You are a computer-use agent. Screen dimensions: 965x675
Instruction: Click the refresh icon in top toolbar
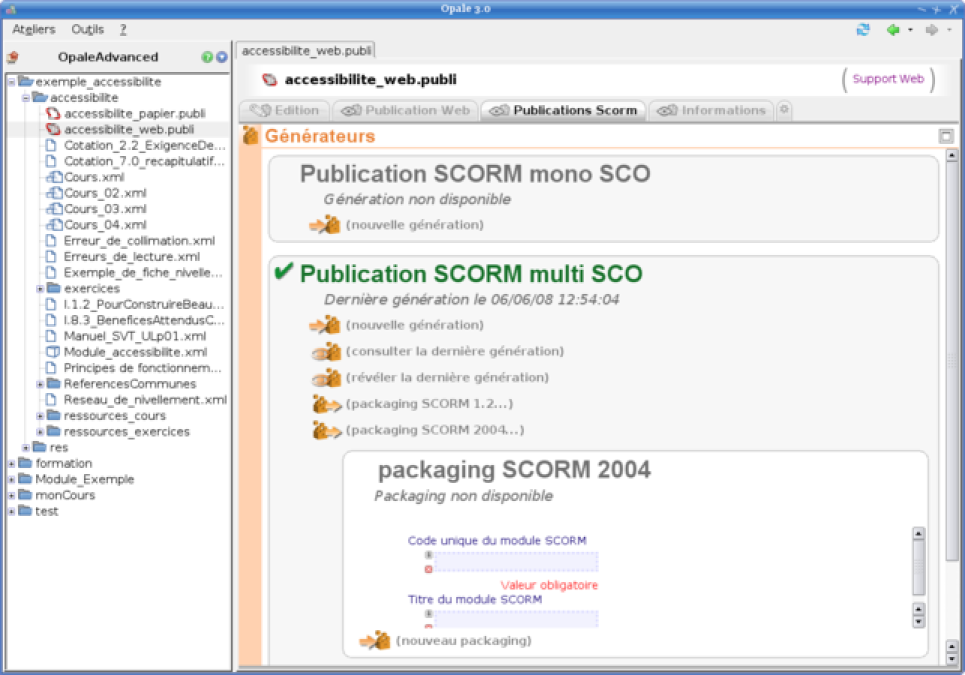click(x=863, y=30)
